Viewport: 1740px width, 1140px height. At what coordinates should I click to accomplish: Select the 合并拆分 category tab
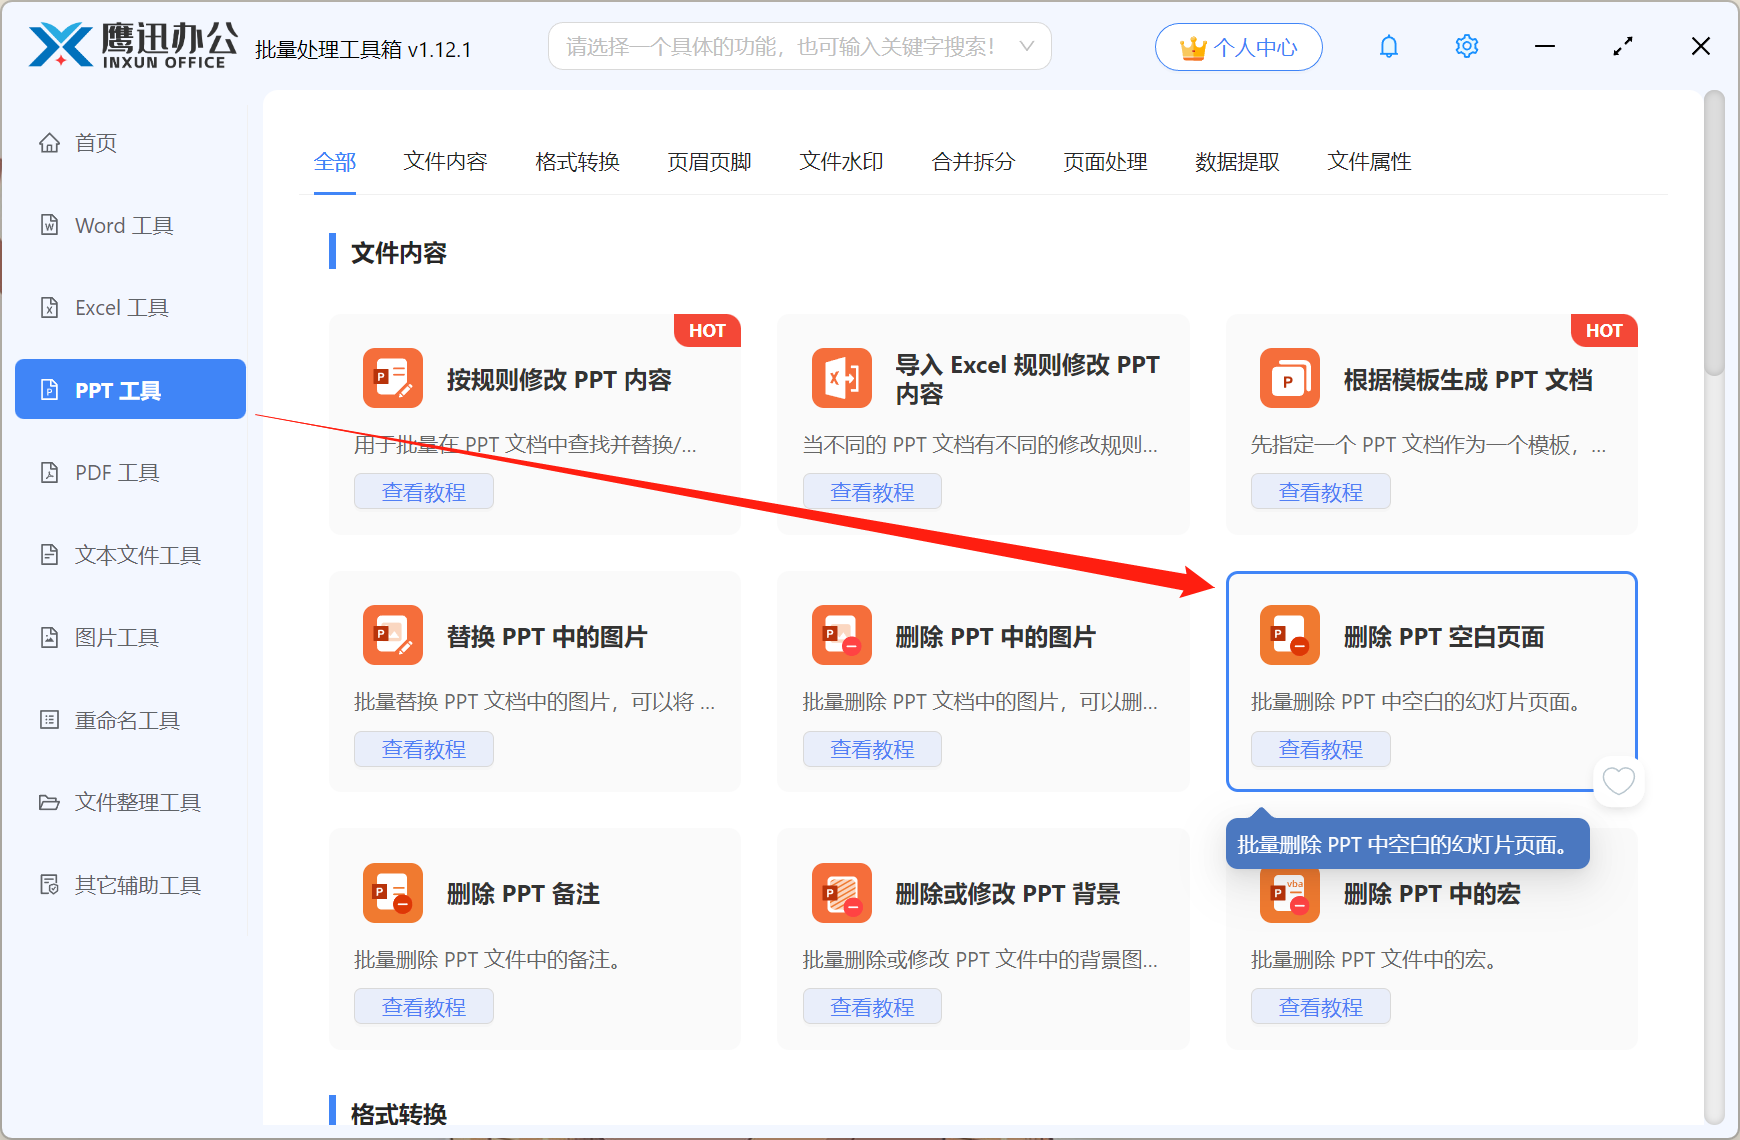pyautogui.click(x=971, y=162)
